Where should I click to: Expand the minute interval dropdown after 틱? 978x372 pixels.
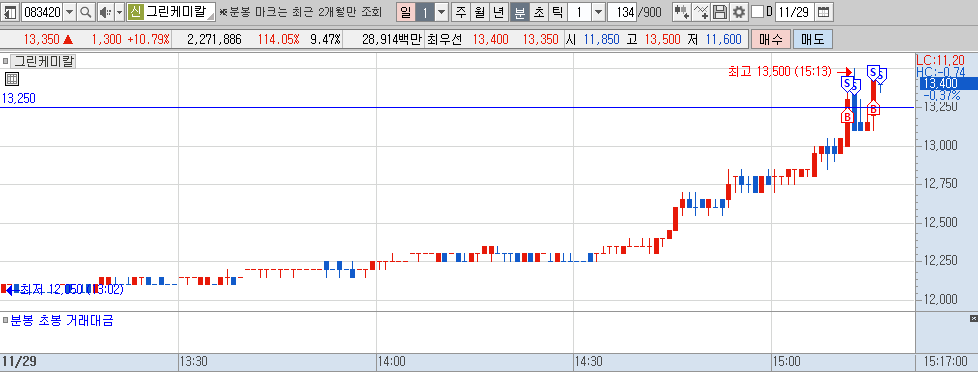(598, 12)
